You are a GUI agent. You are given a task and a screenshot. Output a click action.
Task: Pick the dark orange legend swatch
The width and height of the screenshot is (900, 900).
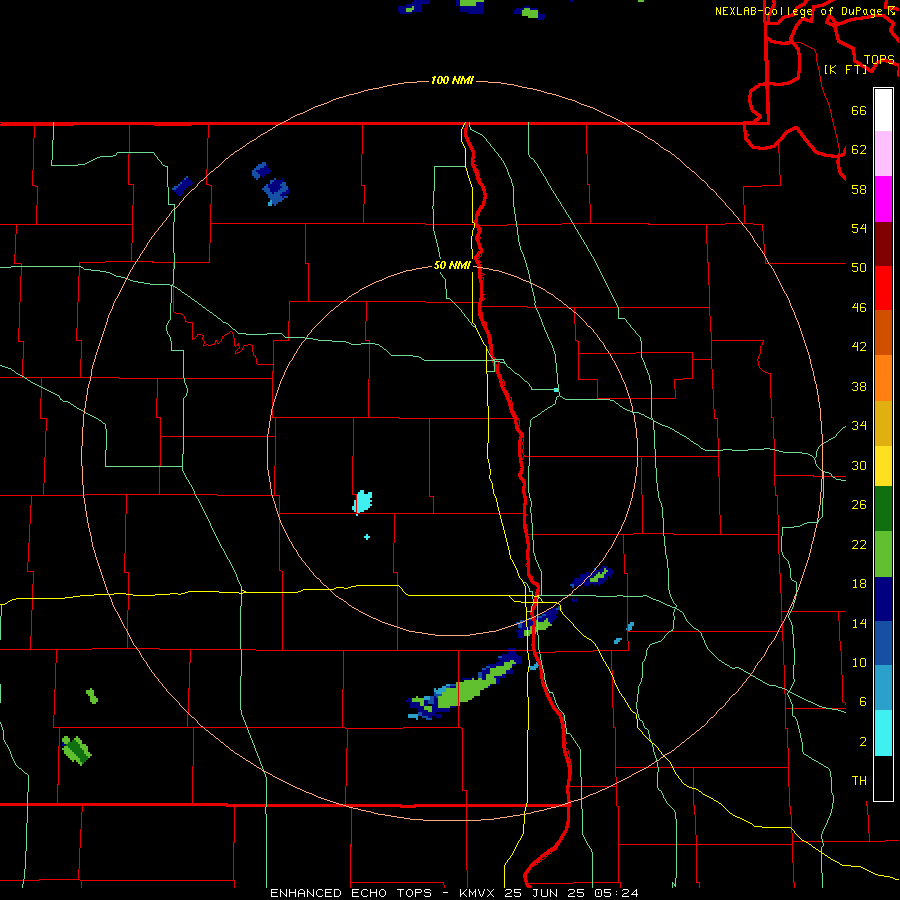point(883,333)
